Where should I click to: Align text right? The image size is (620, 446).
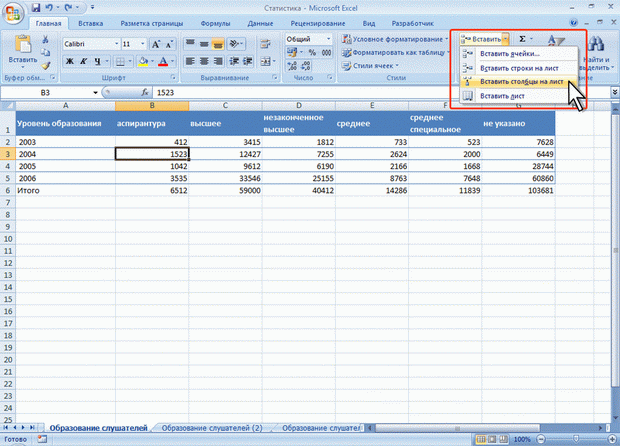218,61
